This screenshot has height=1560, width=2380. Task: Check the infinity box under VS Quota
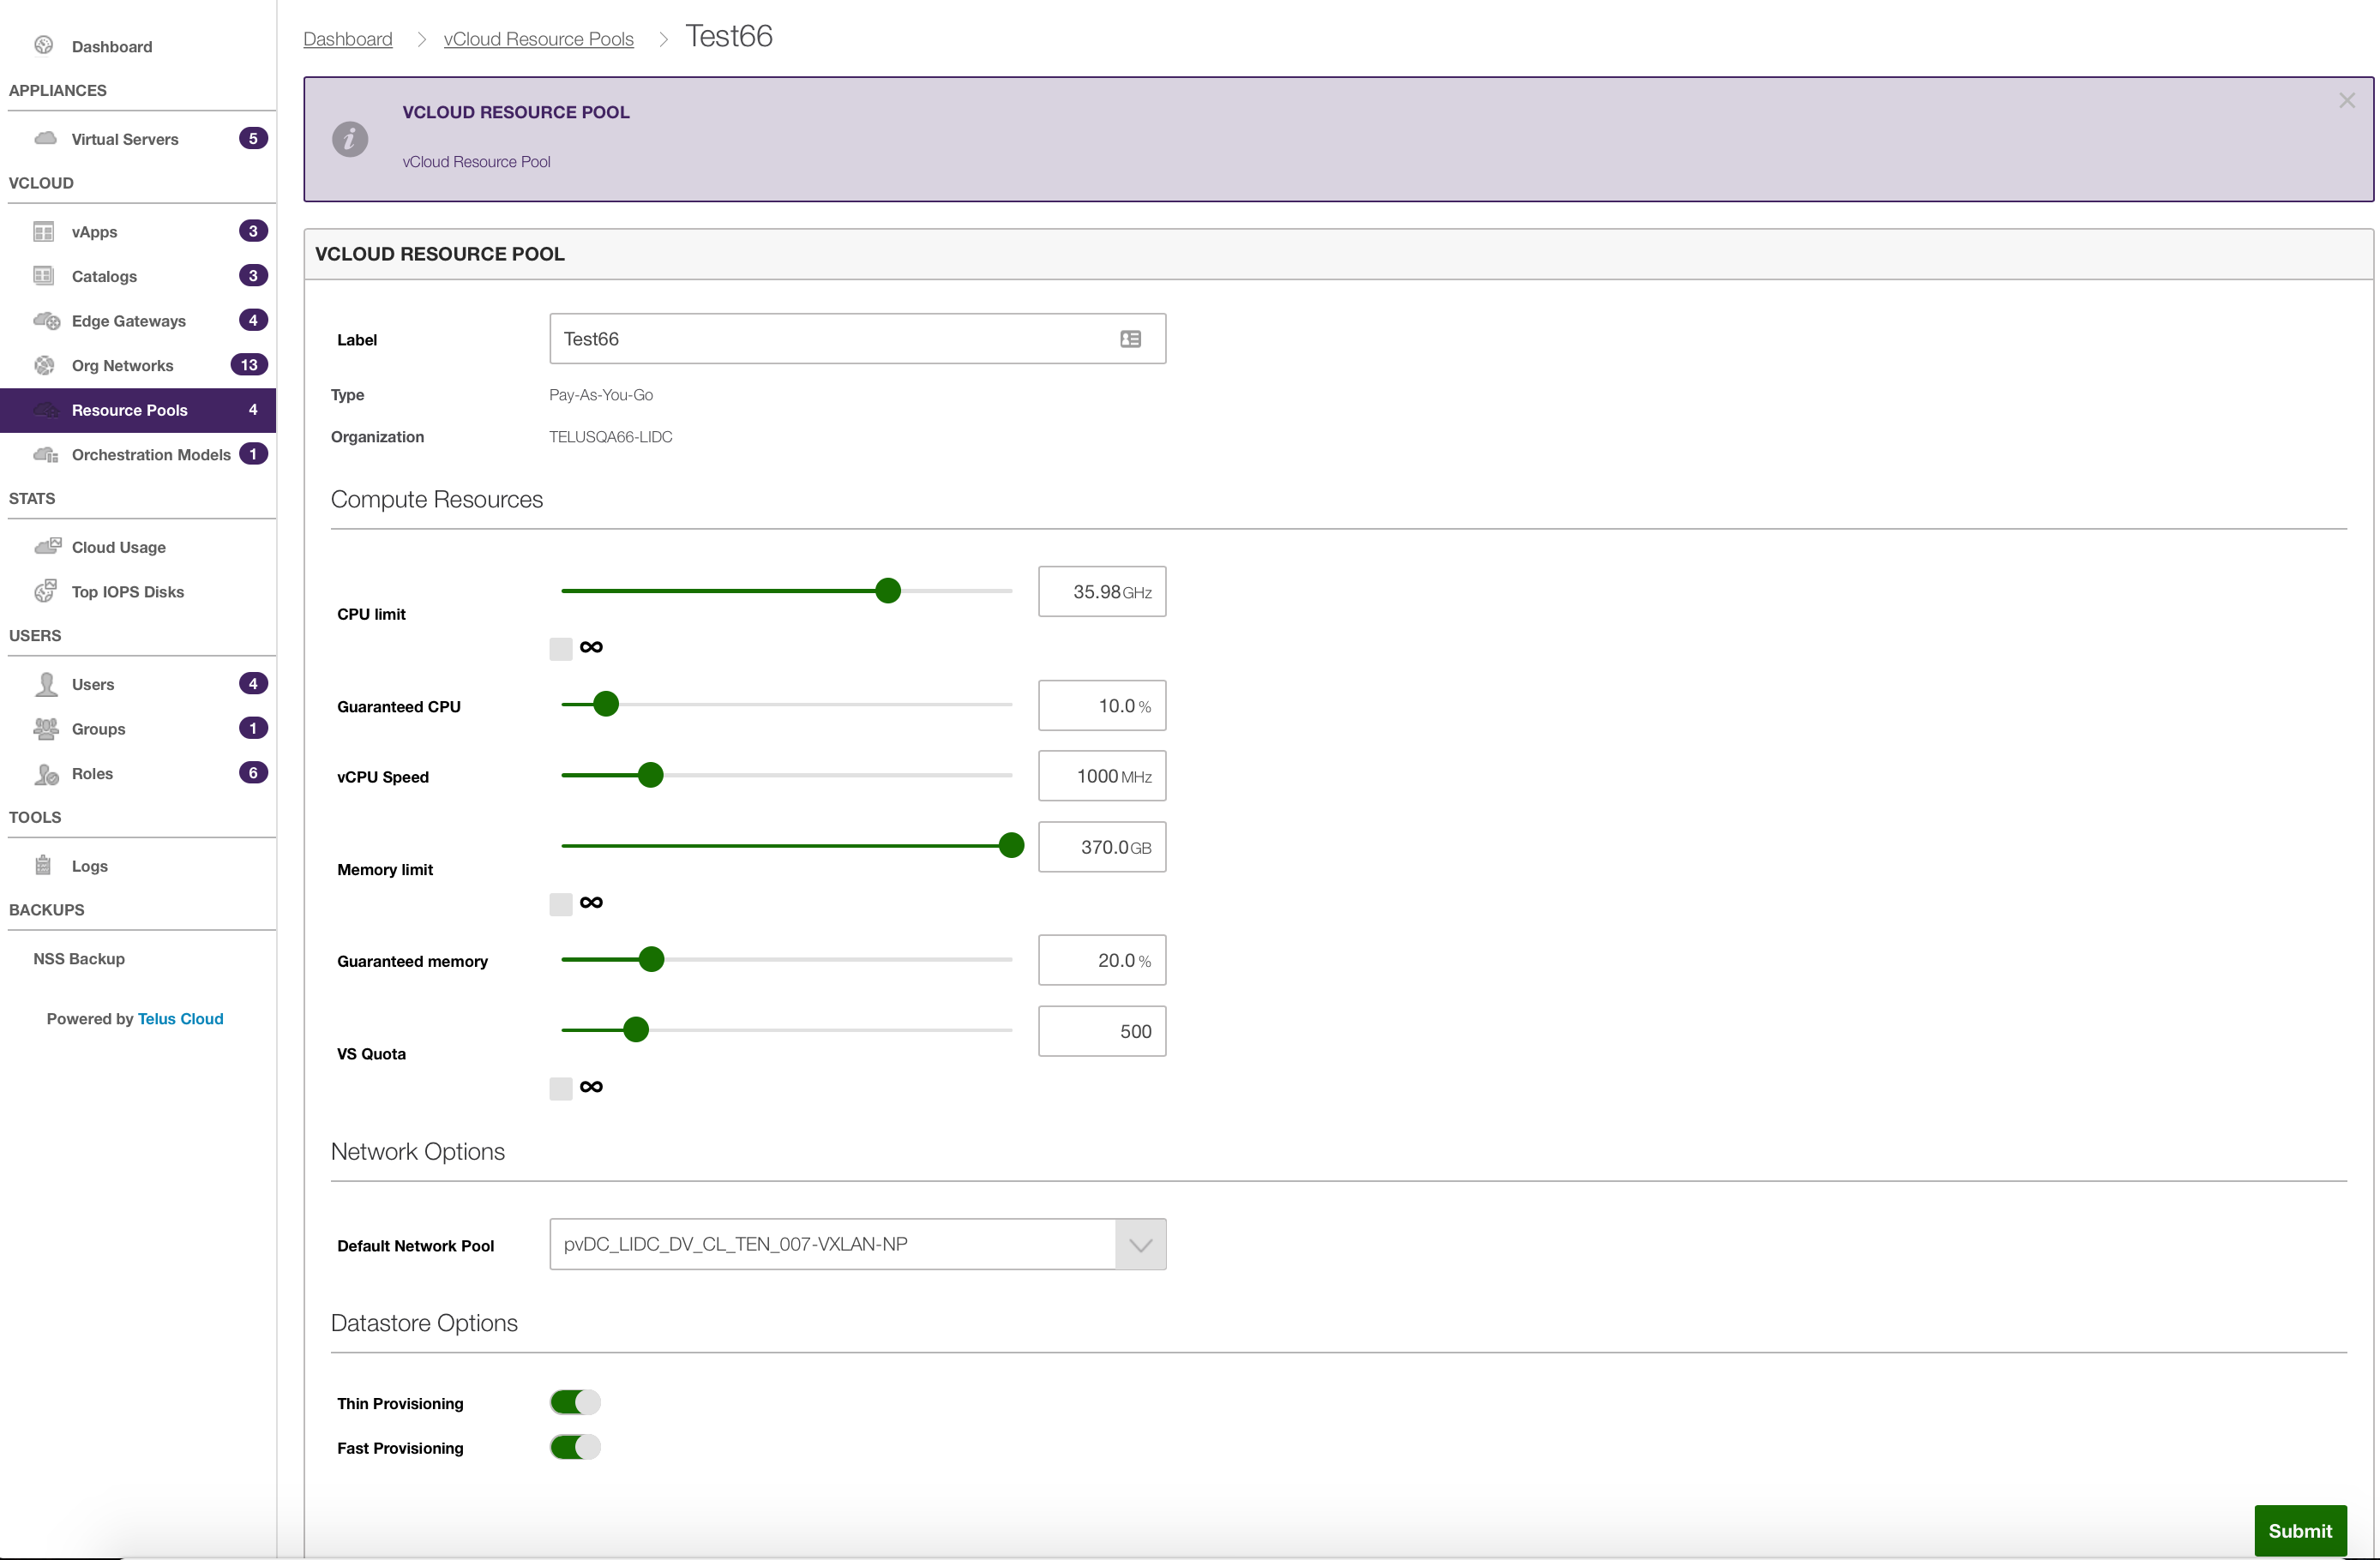tap(560, 1088)
